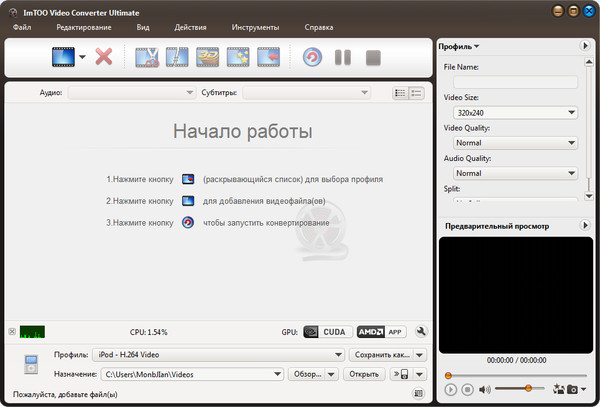Open the Инструменты menu
600x407 pixels.
255,28
